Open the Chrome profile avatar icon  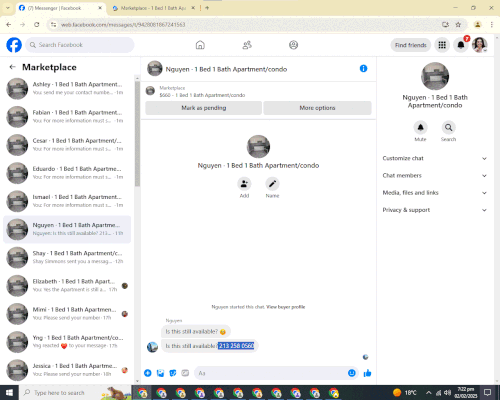478,25
